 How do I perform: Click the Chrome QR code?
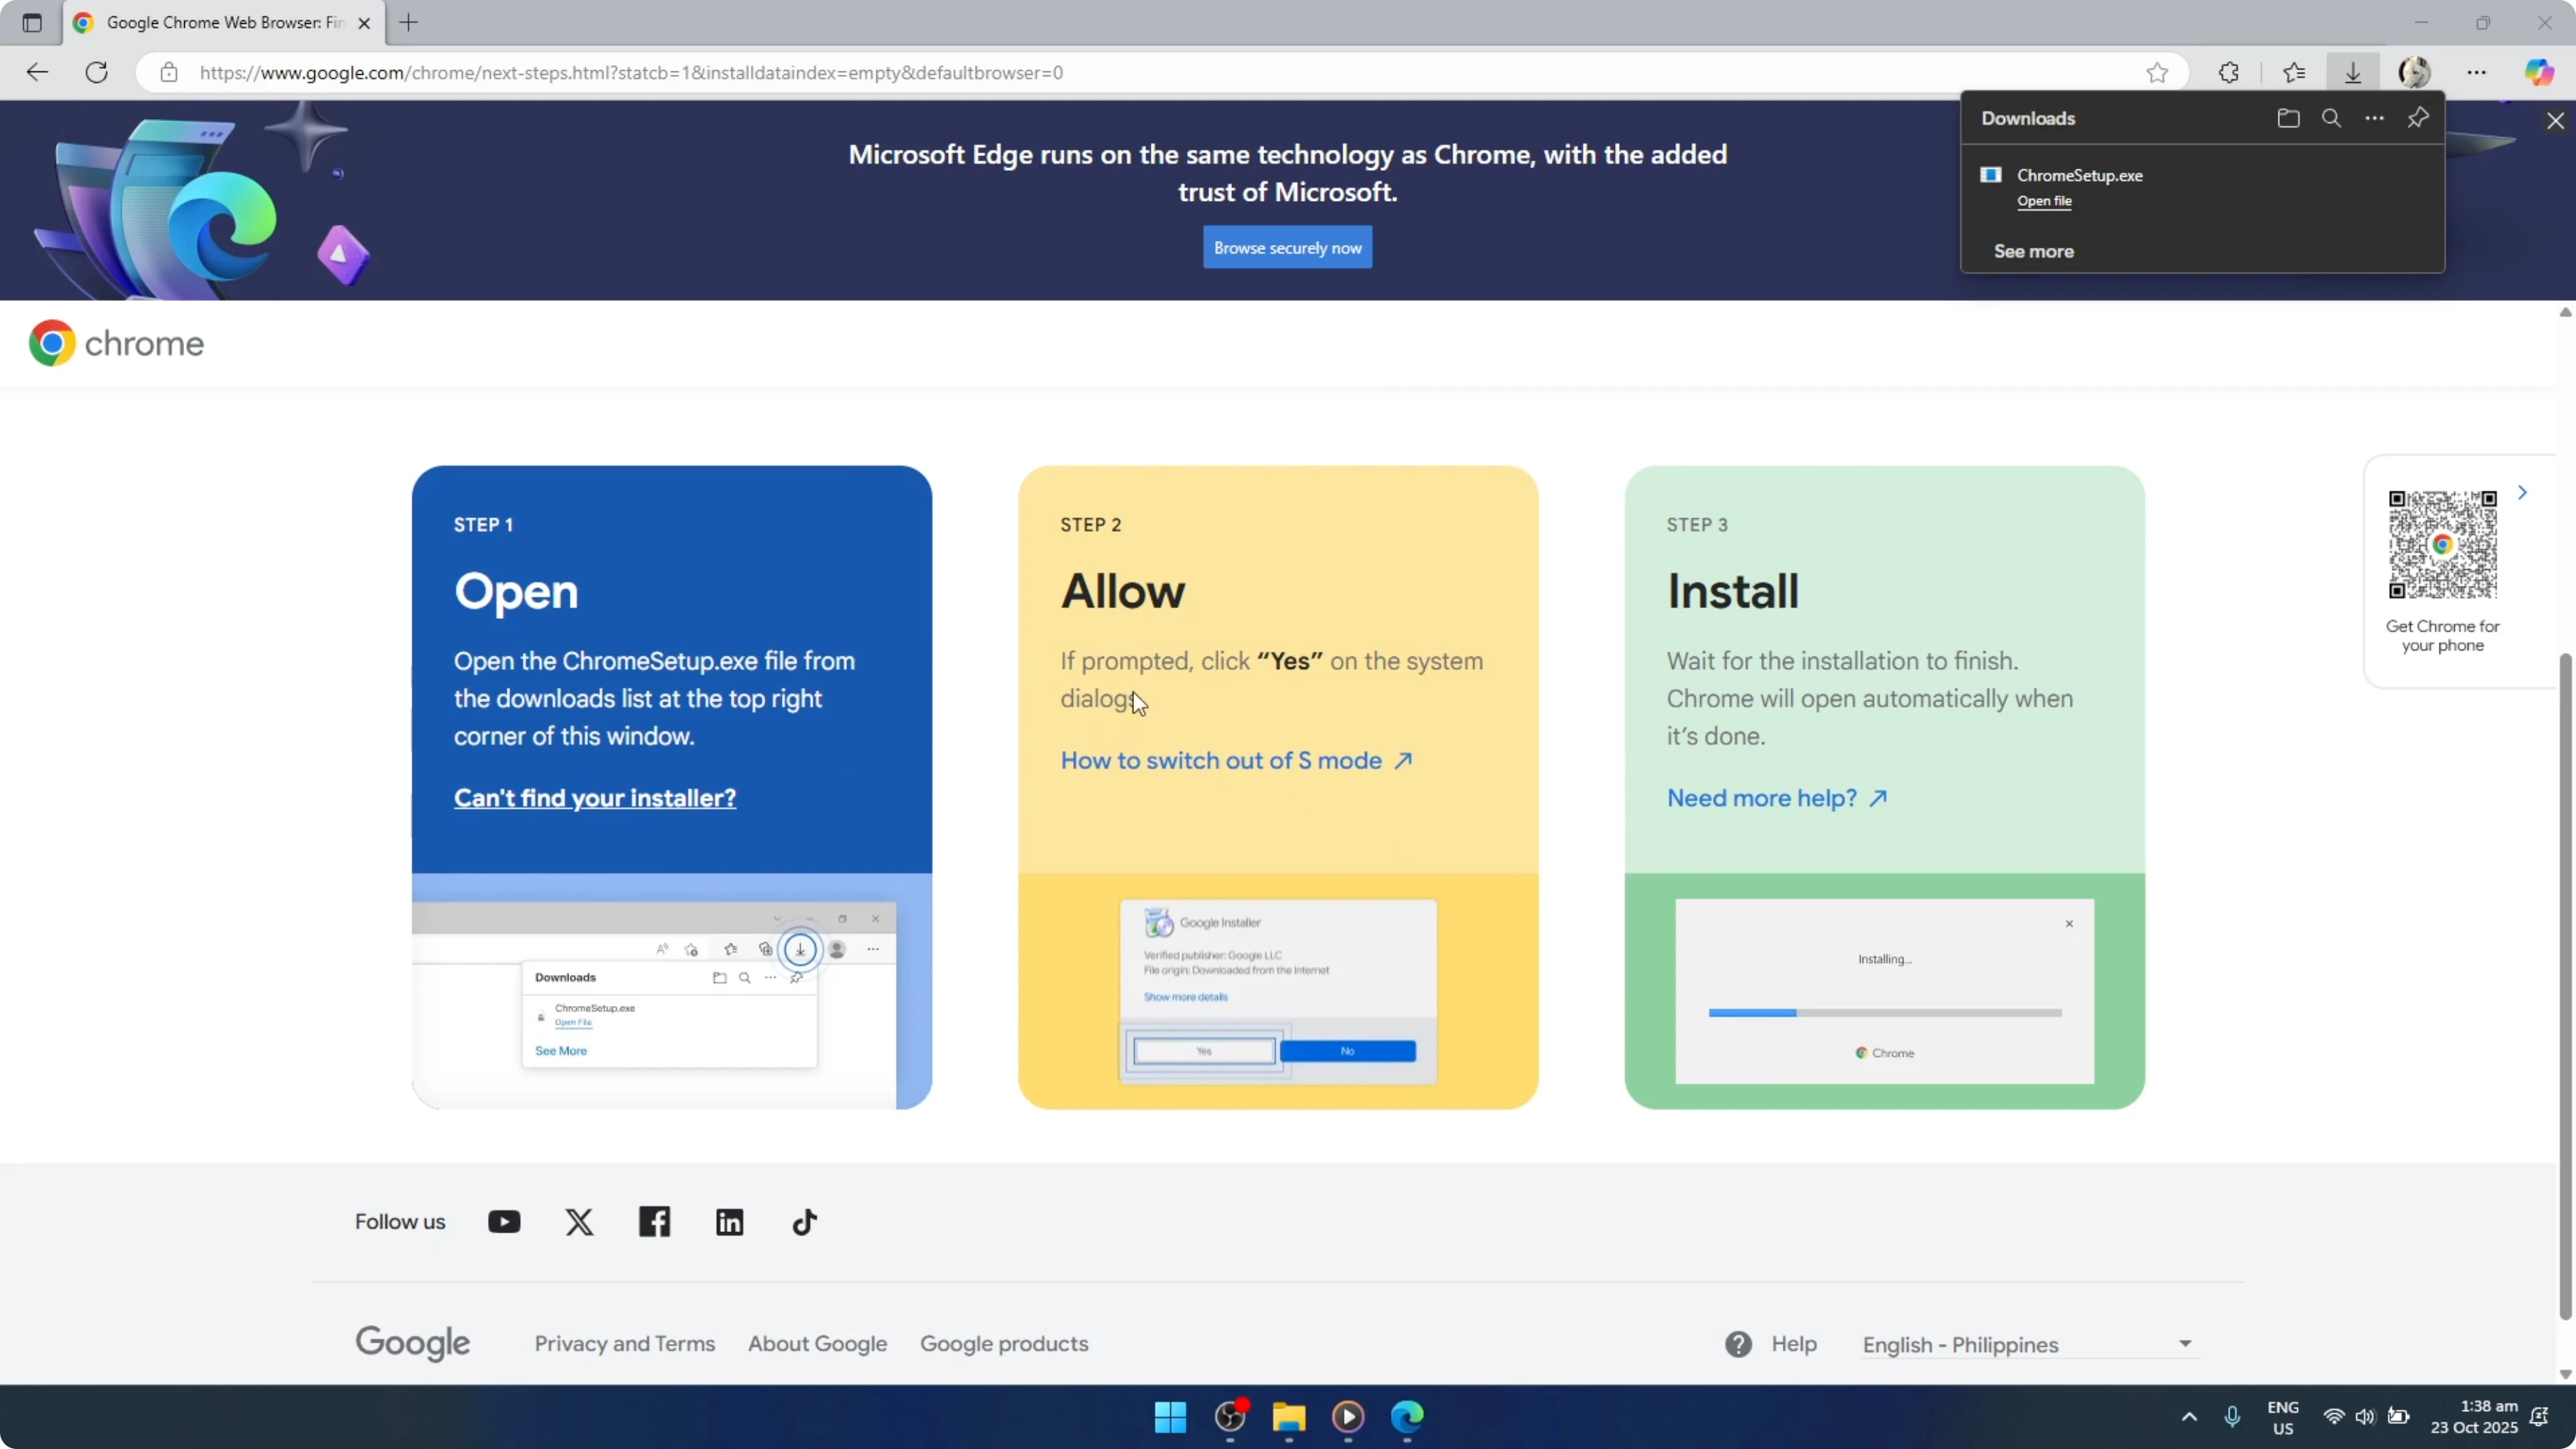pos(2442,545)
